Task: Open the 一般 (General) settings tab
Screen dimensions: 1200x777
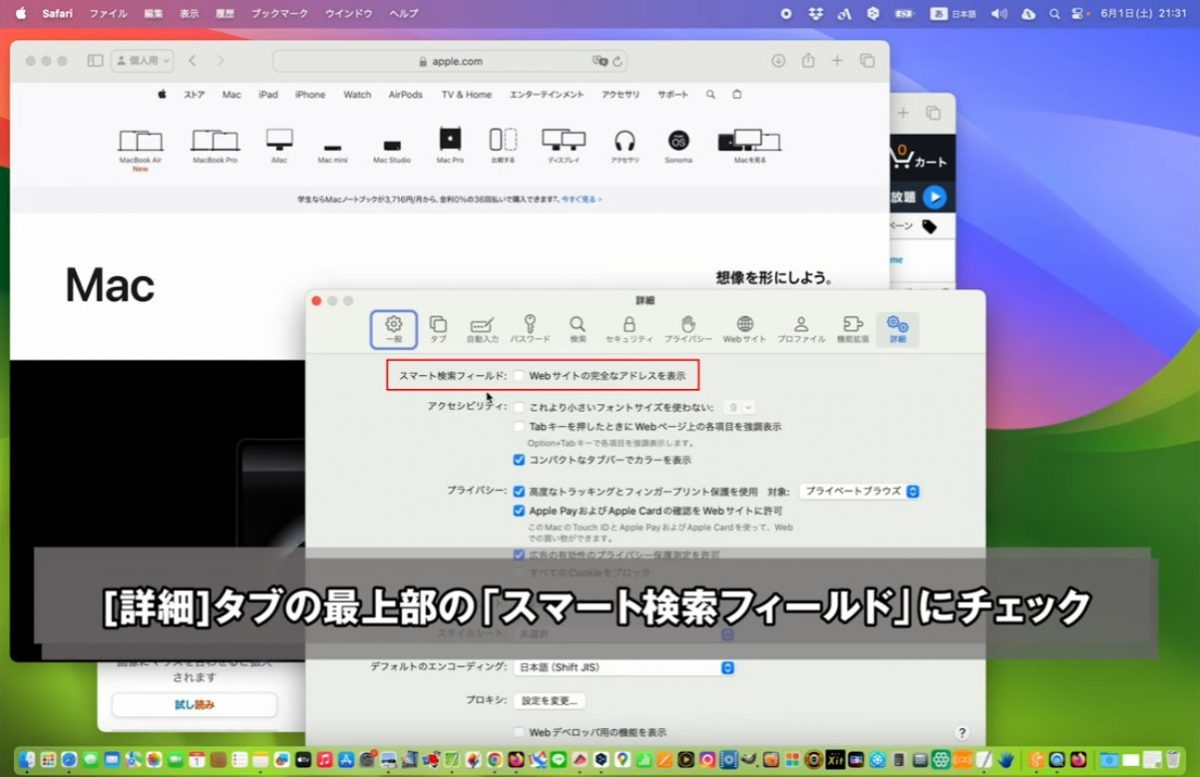Action: coord(393,329)
